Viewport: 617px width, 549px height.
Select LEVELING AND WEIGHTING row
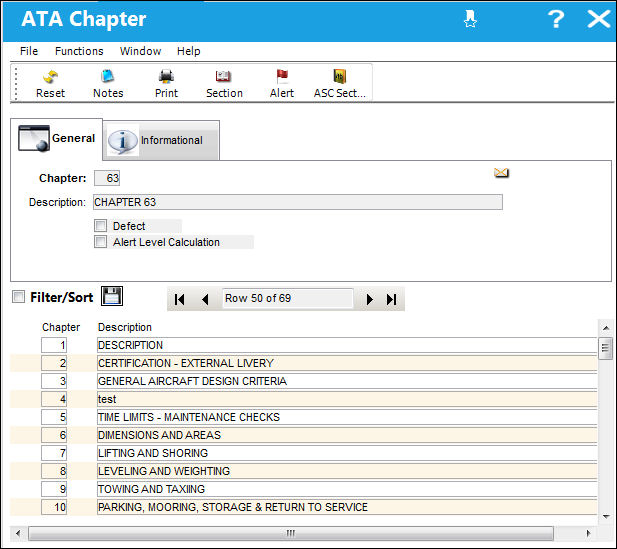(x=347, y=471)
